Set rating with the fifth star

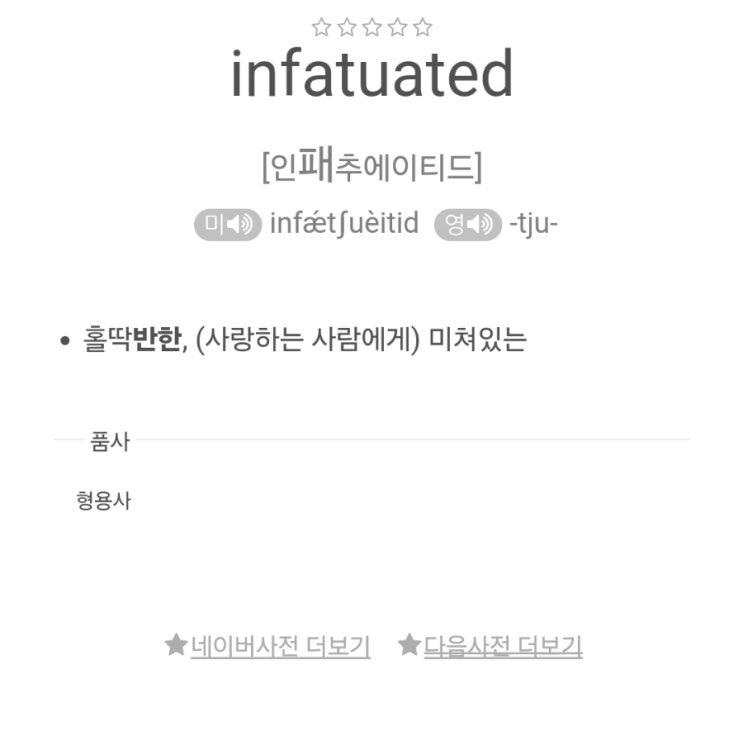click(423, 27)
